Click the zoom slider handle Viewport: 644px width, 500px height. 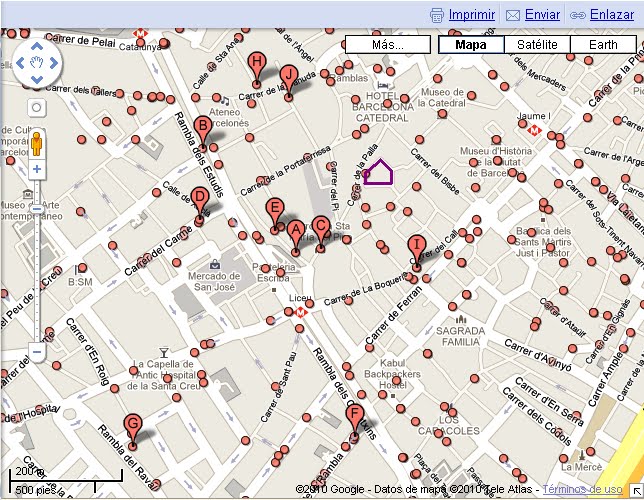tap(37, 209)
